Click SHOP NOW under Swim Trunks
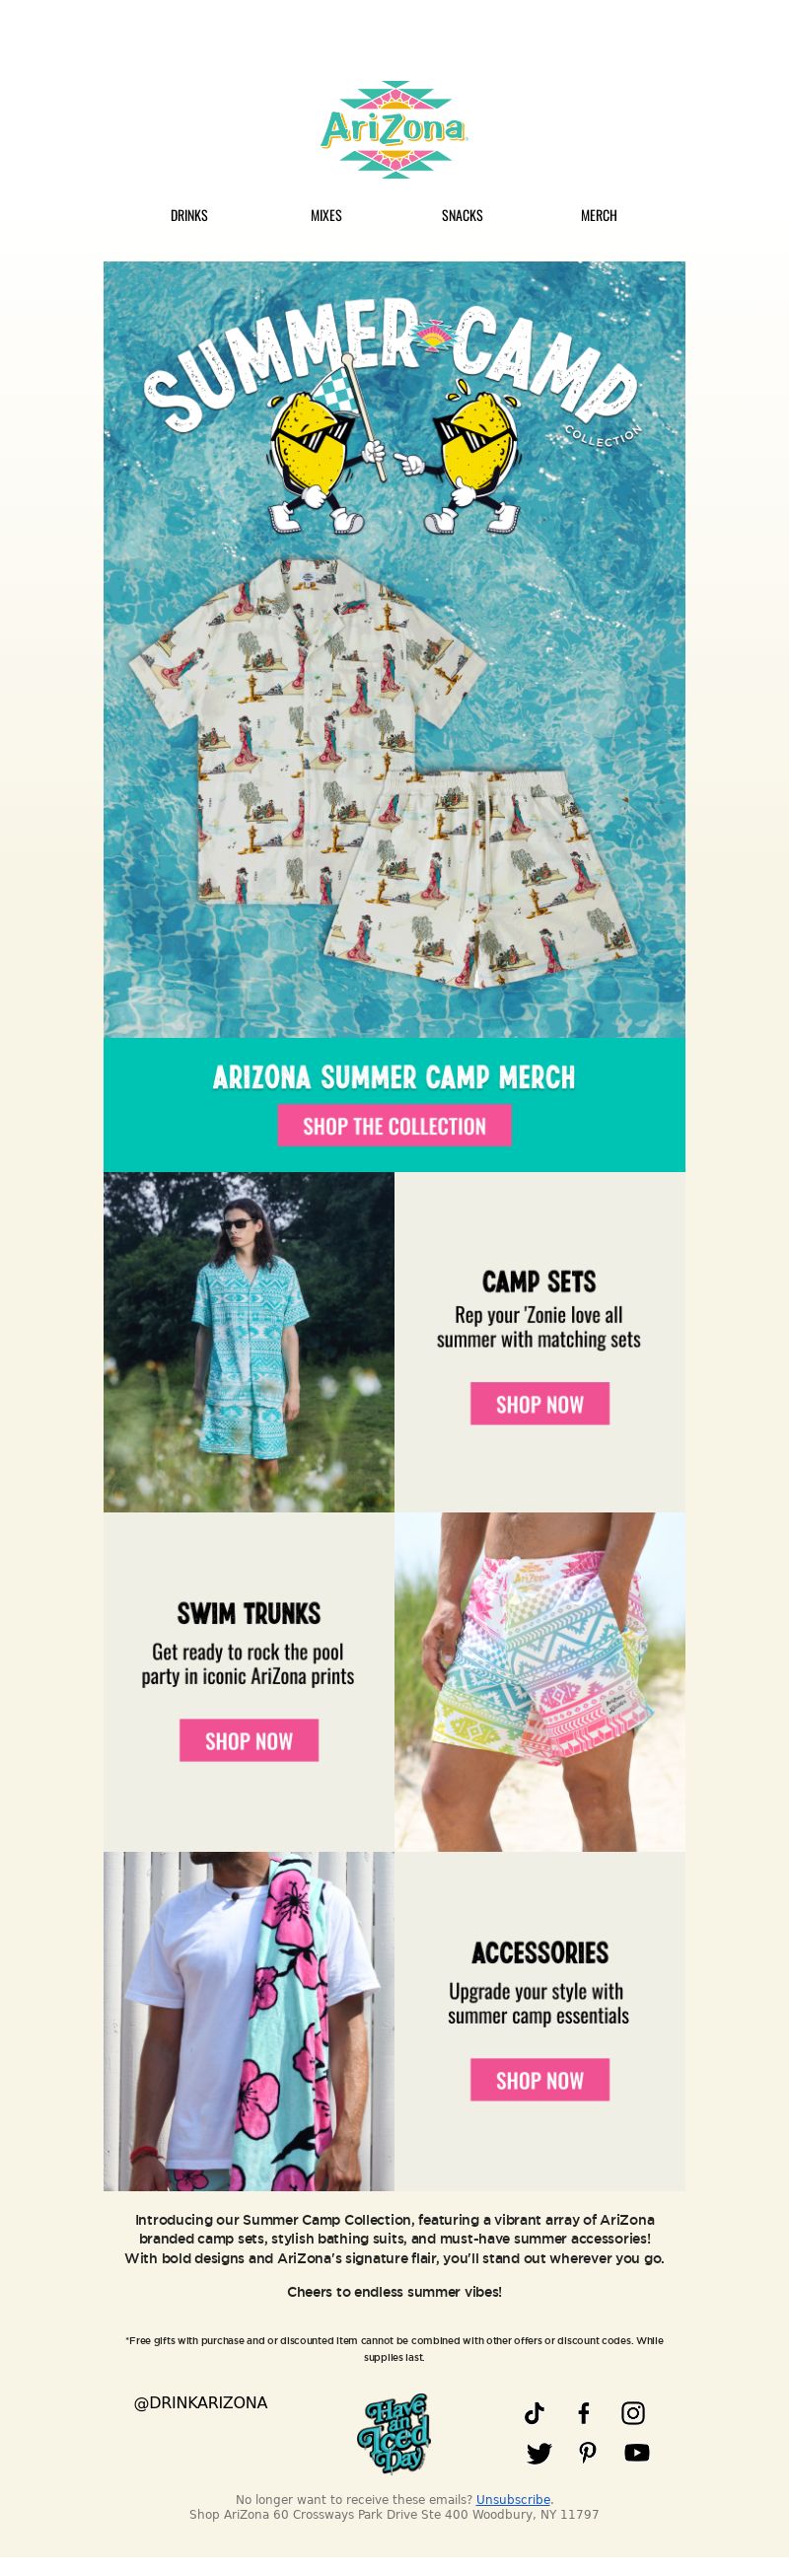Screen dimensions: 789x2576 [x=249, y=1740]
